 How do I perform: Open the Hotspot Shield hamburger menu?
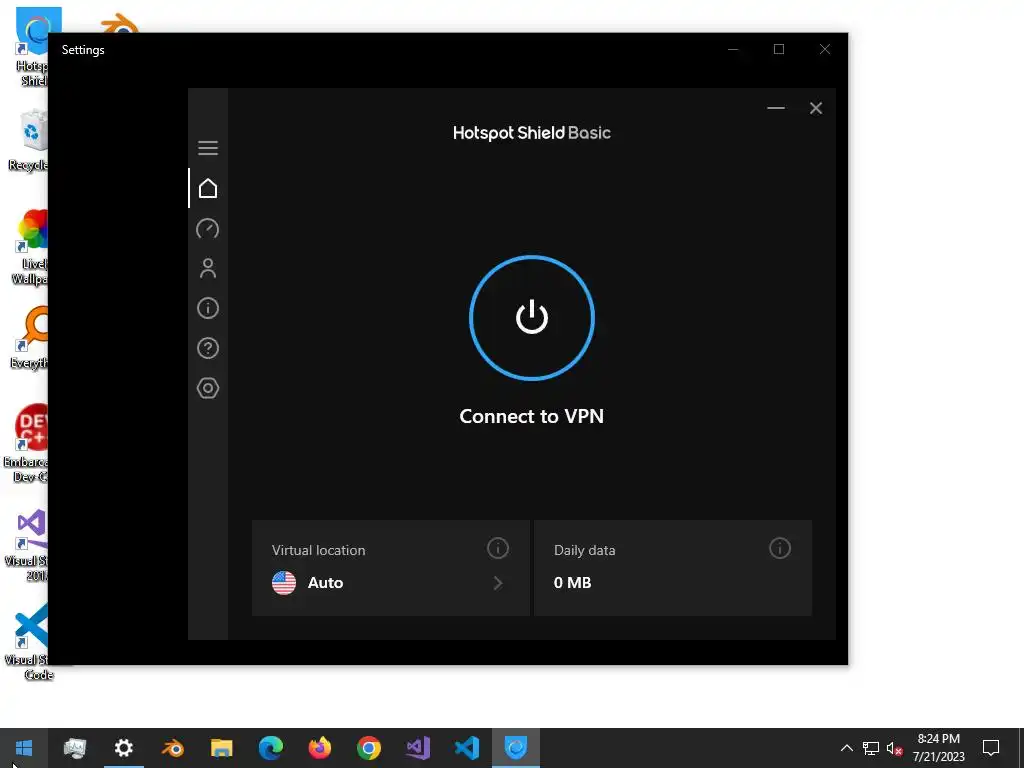pyautogui.click(x=208, y=148)
